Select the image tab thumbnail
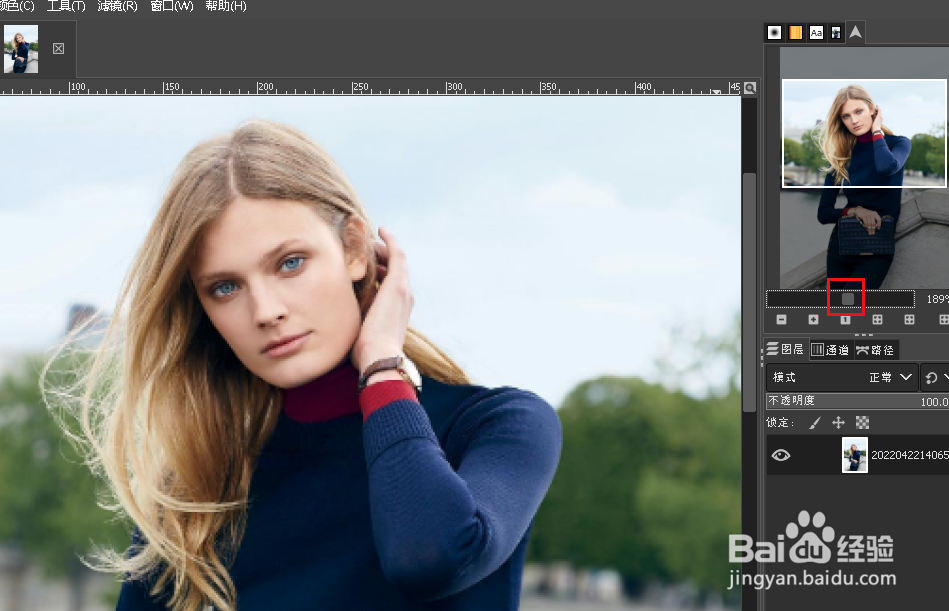This screenshot has height=611, width=949. point(21,48)
